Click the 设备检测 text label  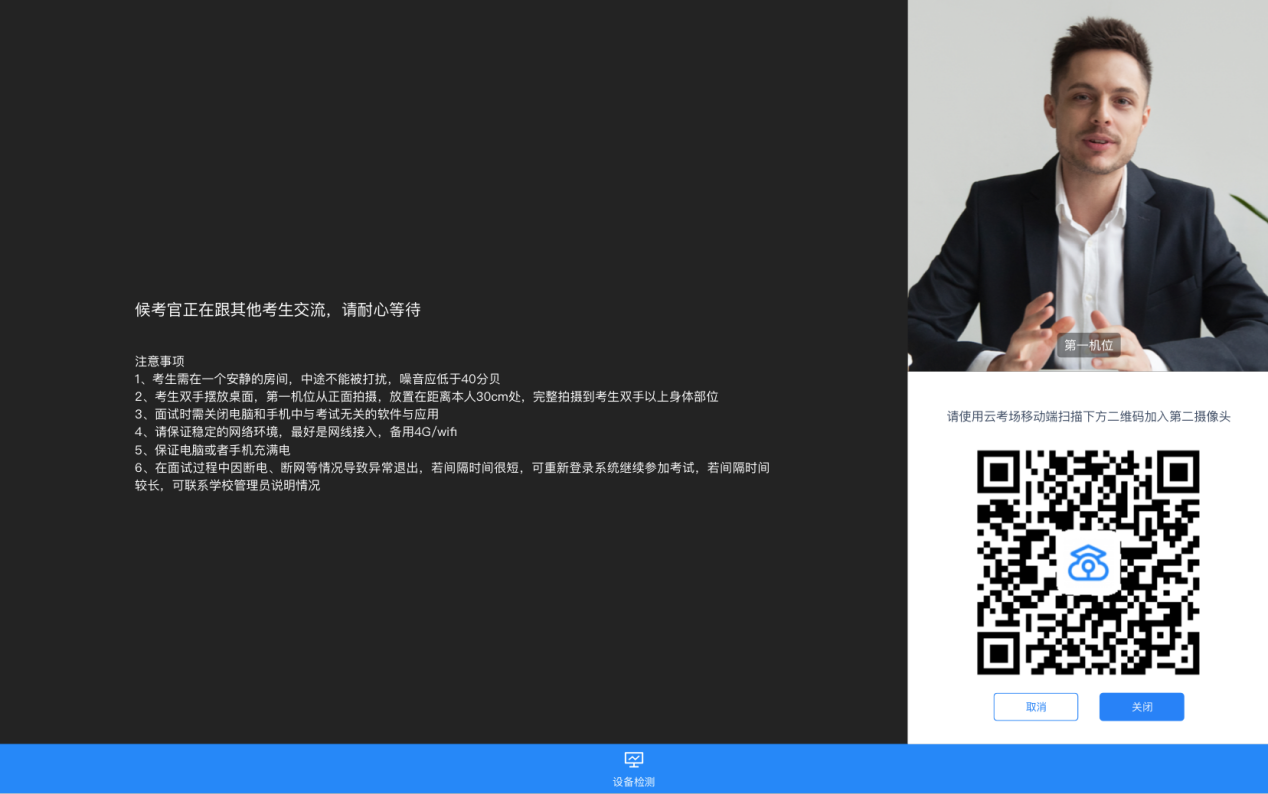(x=633, y=782)
